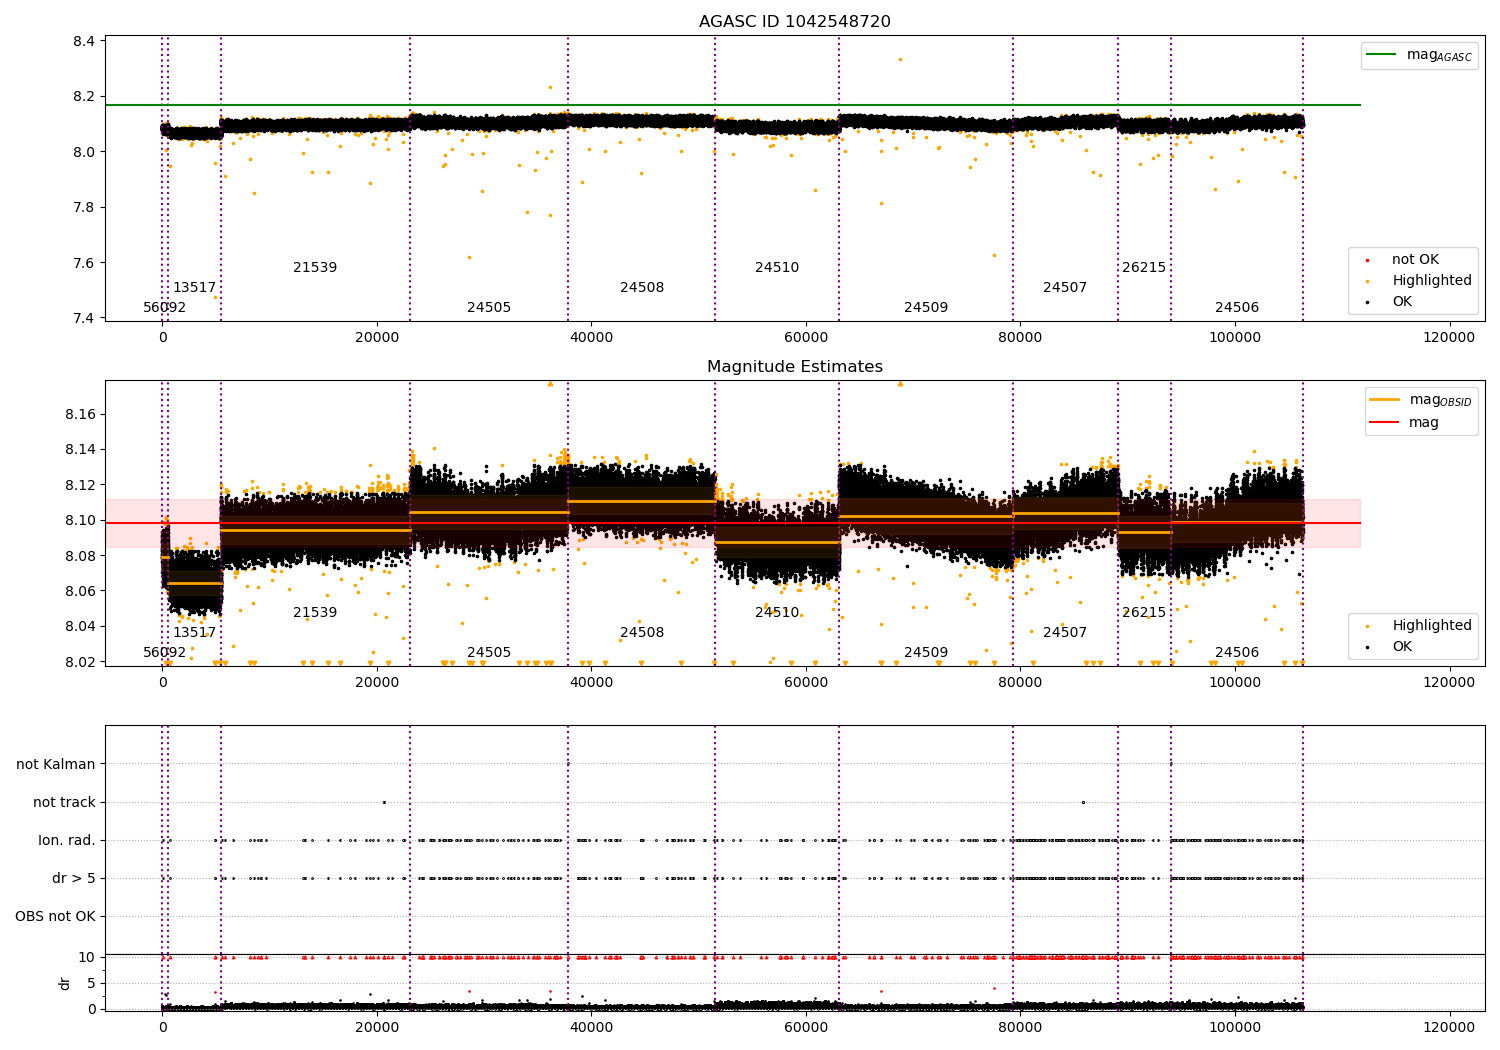This screenshot has height=1050, width=1500.
Task: Click the title 'AGASC ID 1042548720'
Action: coord(794,22)
